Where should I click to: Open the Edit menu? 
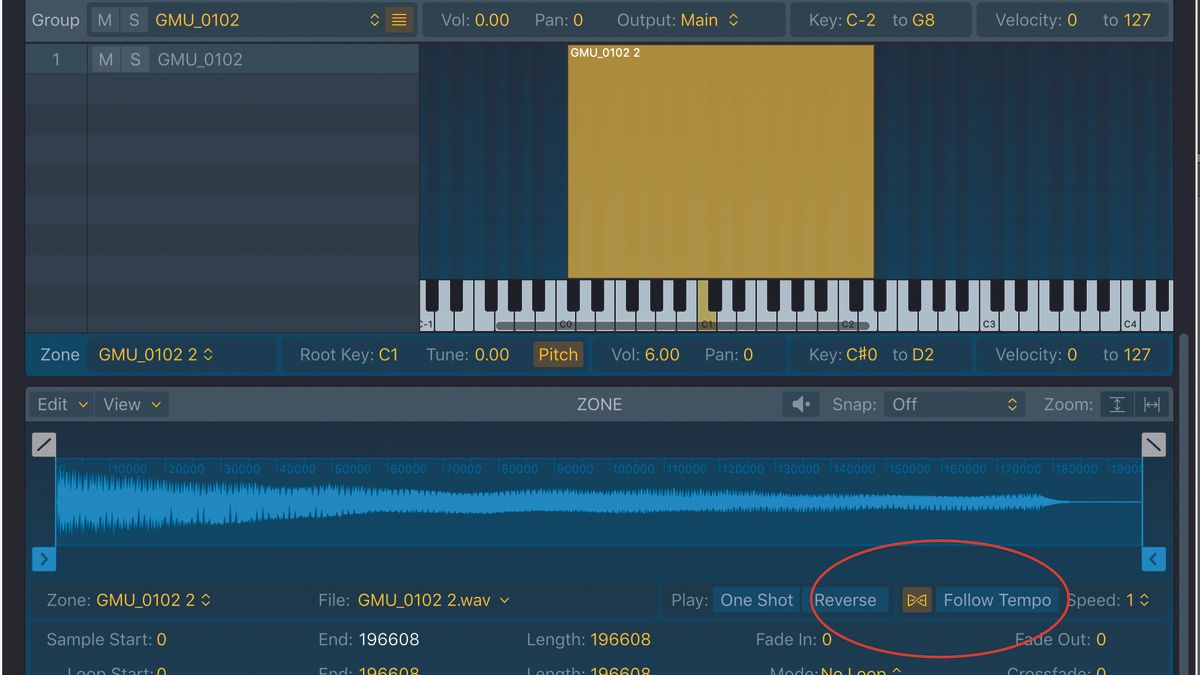(x=60, y=404)
